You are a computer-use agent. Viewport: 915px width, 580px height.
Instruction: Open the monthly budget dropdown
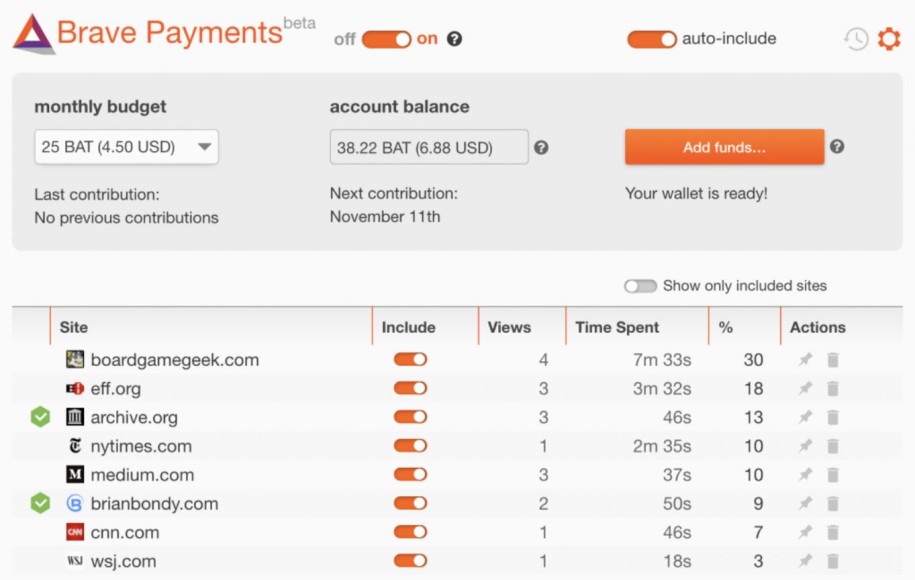click(x=126, y=147)
